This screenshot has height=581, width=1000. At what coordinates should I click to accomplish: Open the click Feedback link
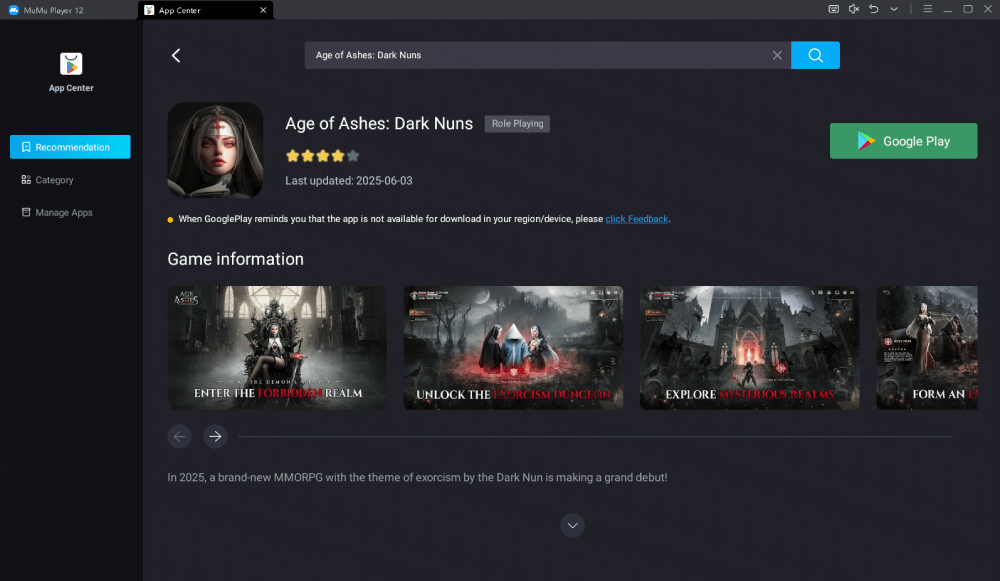tap(636, 219)
